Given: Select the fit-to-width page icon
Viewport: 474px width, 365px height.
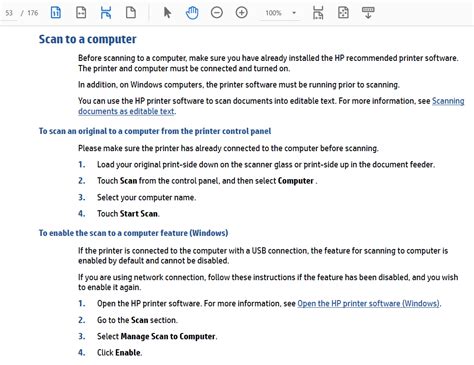Looking at the screenshot, I should (x=81, y=13).
